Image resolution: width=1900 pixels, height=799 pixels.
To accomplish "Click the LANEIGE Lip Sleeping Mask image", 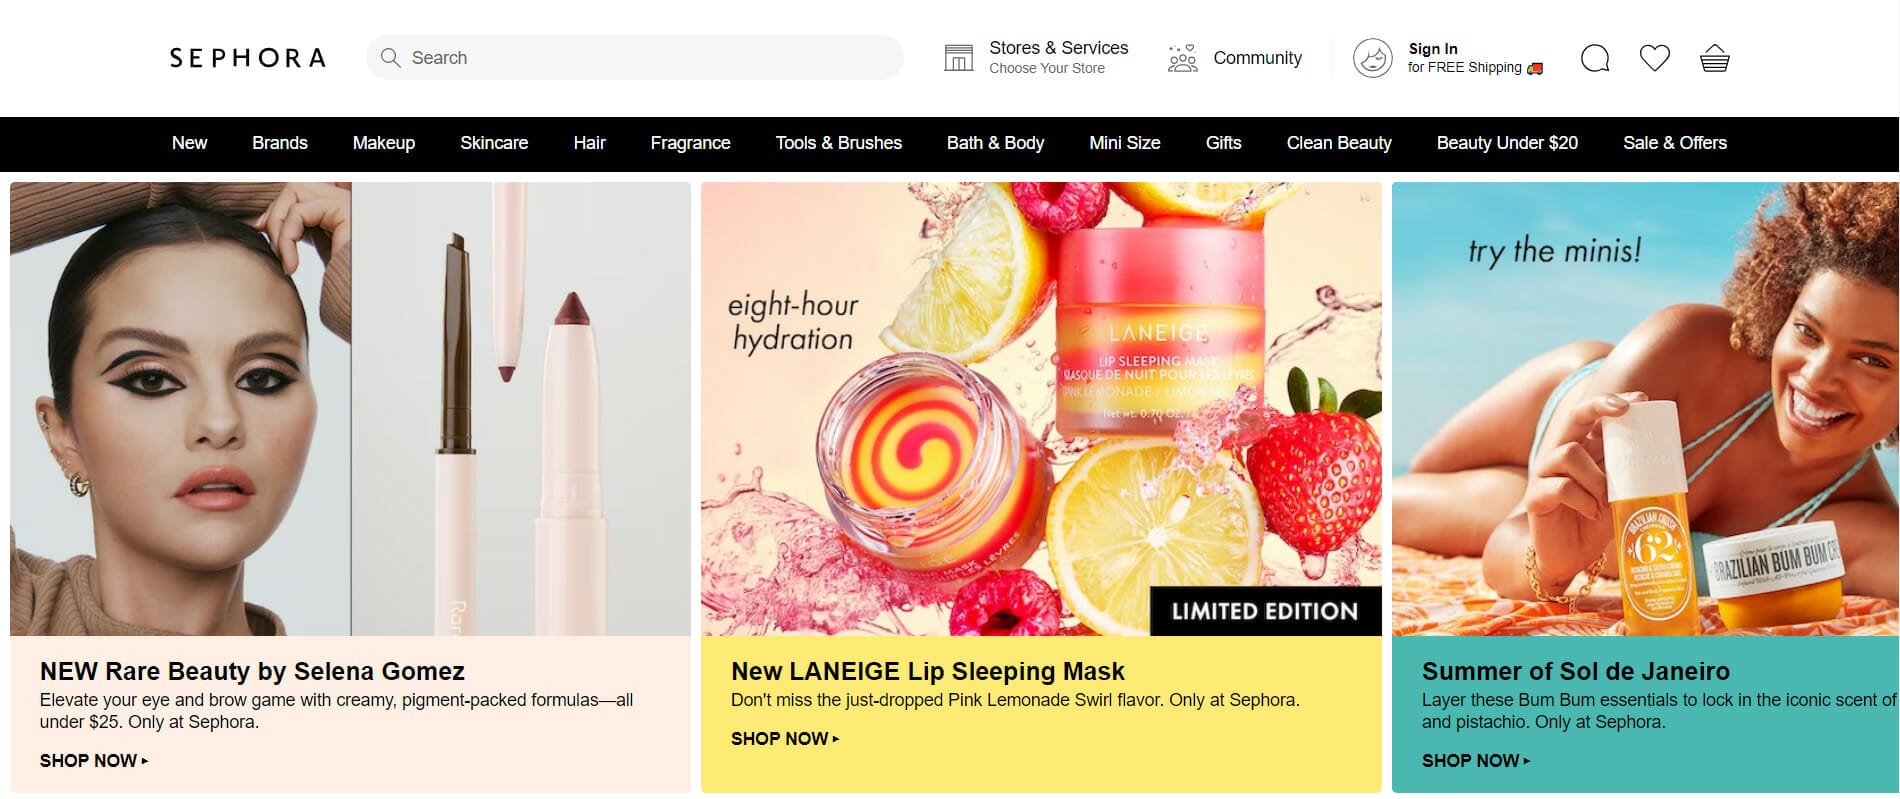I will tap(1041, 409).
